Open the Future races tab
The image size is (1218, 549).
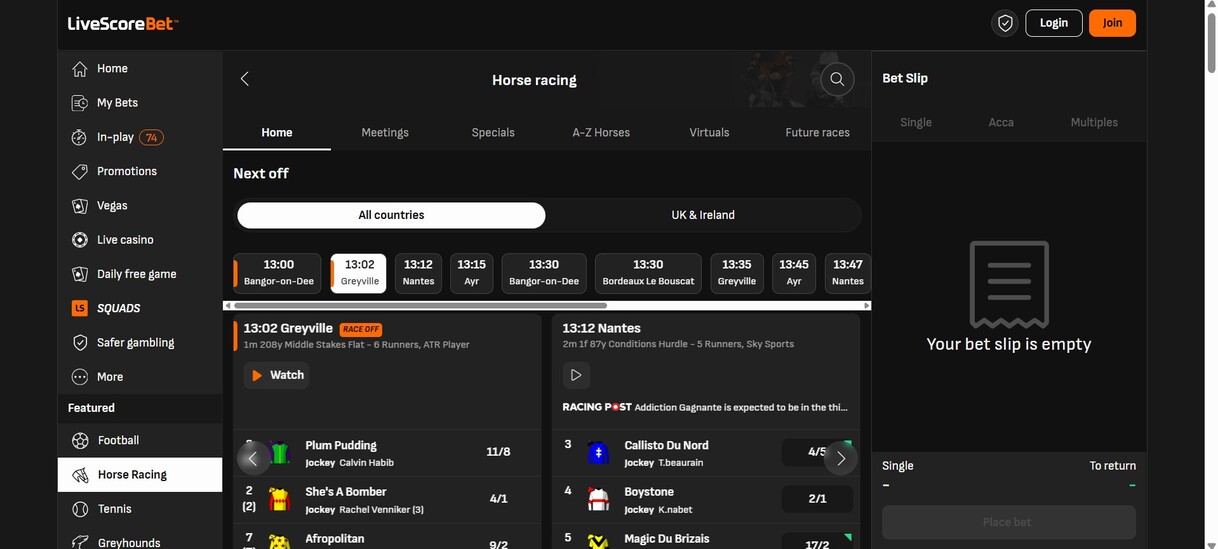click(x=817, y=132)
